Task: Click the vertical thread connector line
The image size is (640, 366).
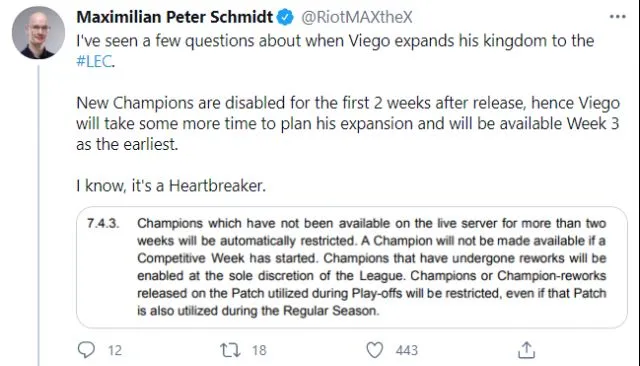Action: 39,215
